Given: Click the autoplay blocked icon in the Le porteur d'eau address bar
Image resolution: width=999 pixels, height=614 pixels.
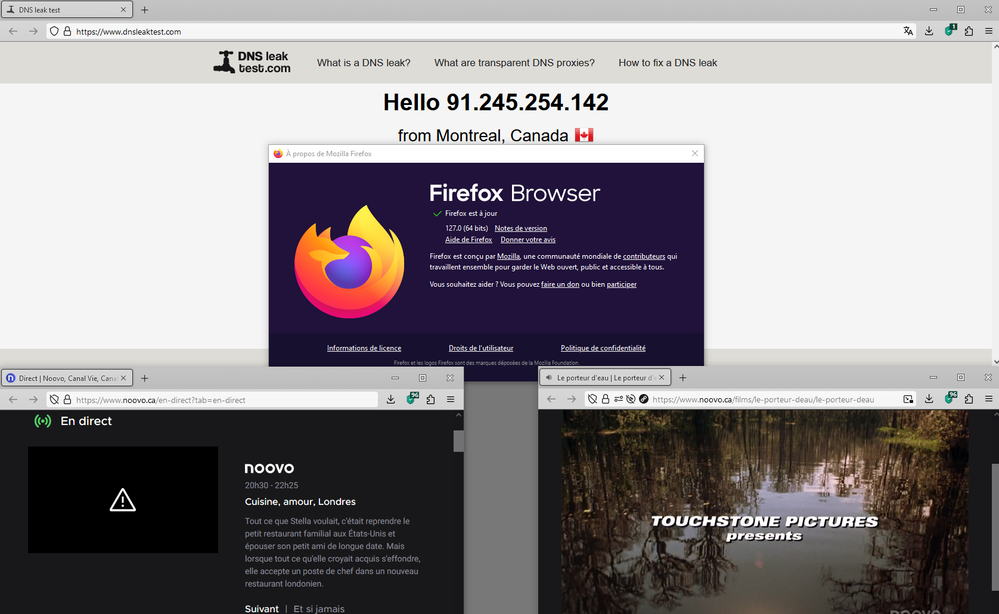Looking at the screenshot, I should 631,399.
